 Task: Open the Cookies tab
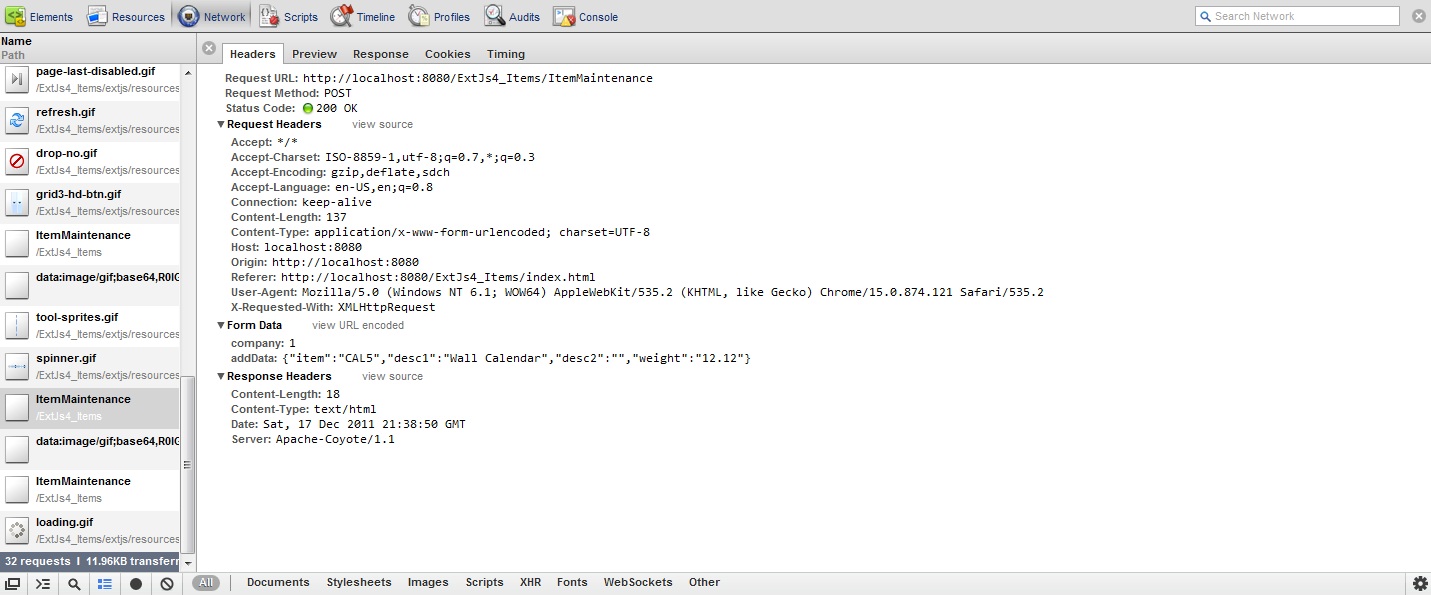tap(446, 53)
